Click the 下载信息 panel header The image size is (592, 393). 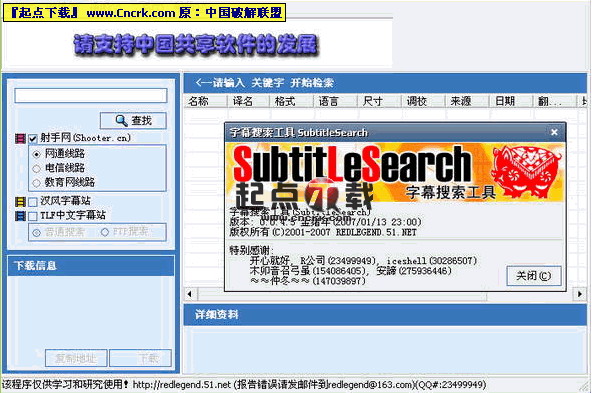[91, 266]
